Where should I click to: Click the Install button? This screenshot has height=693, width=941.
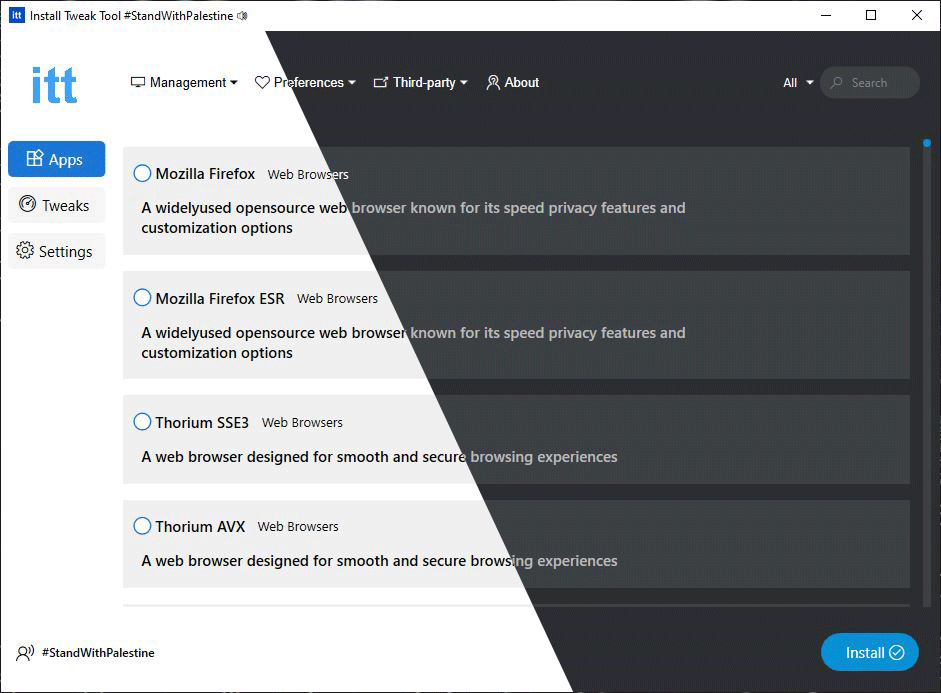click(868, 652)
